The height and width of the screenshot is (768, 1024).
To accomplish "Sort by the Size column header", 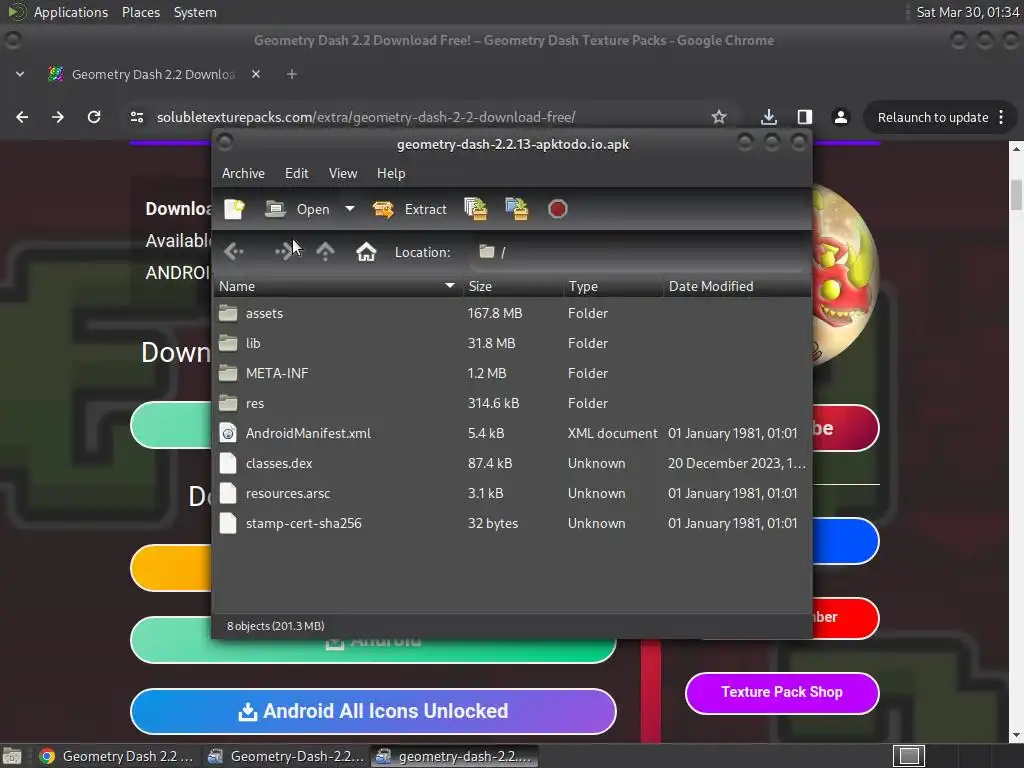I will (x=513, y=286).
